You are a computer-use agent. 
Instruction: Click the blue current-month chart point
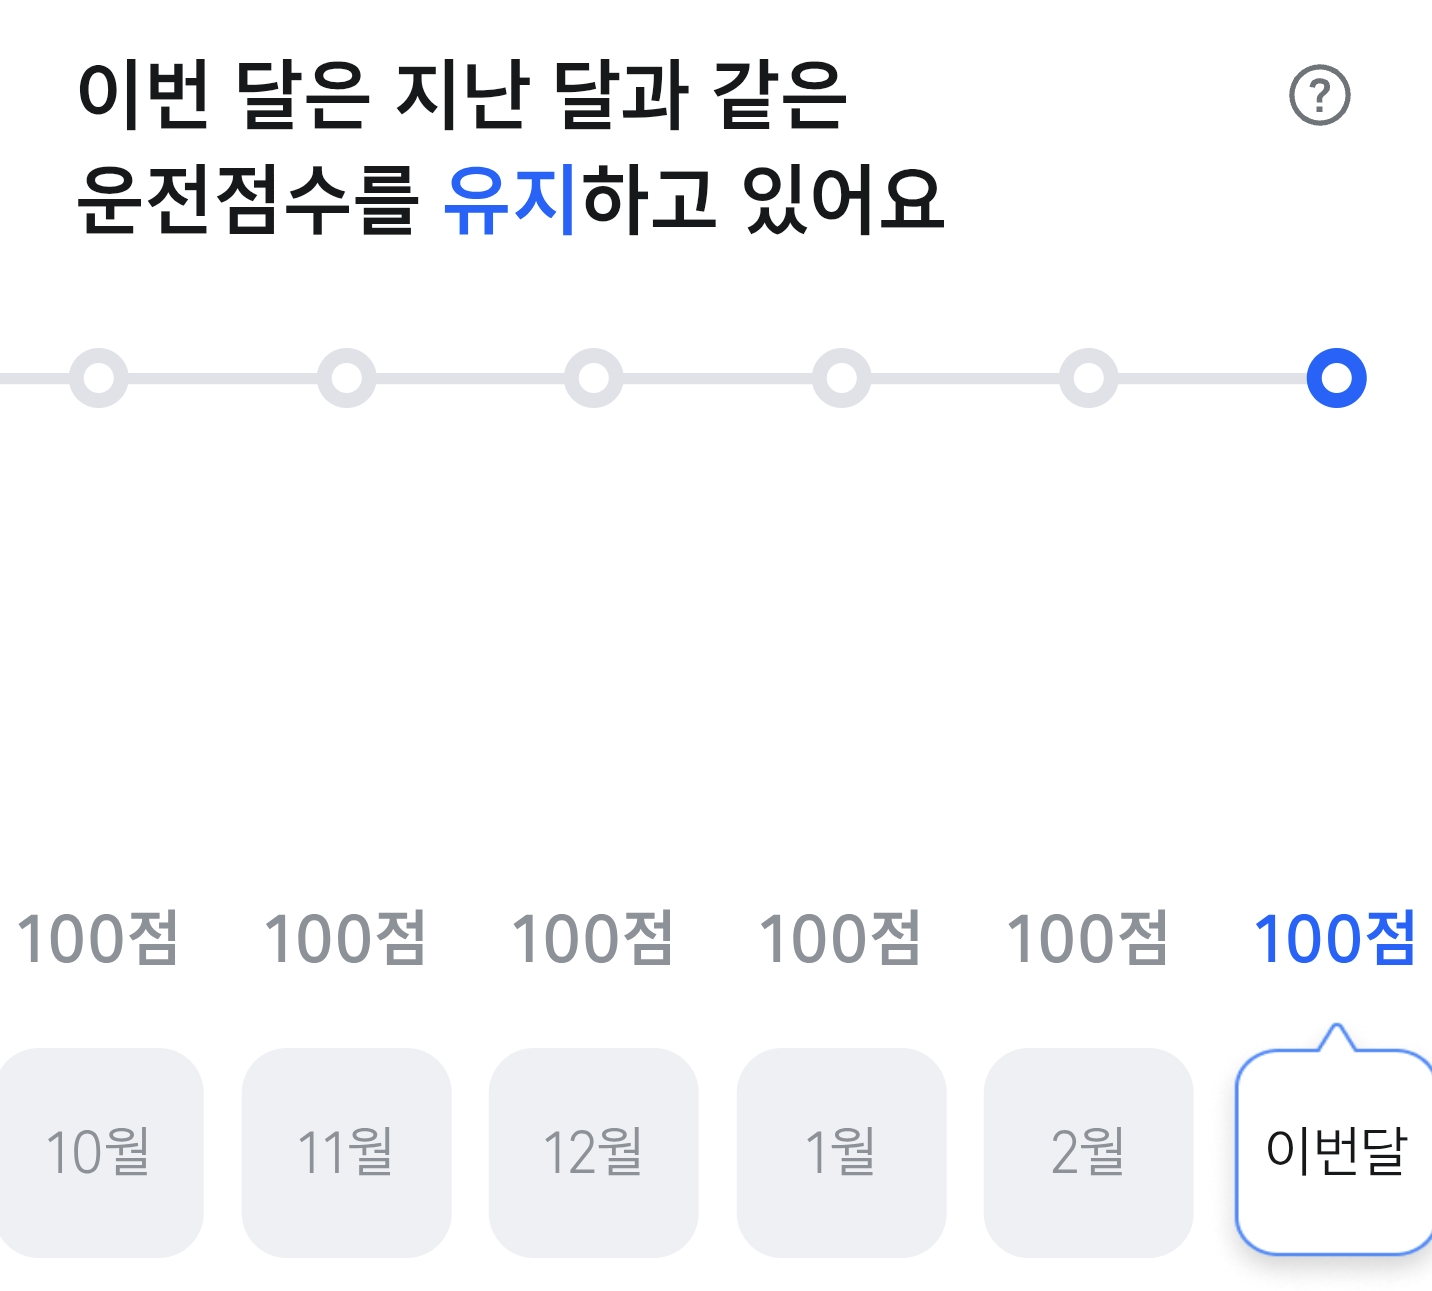pos(1336,378)
